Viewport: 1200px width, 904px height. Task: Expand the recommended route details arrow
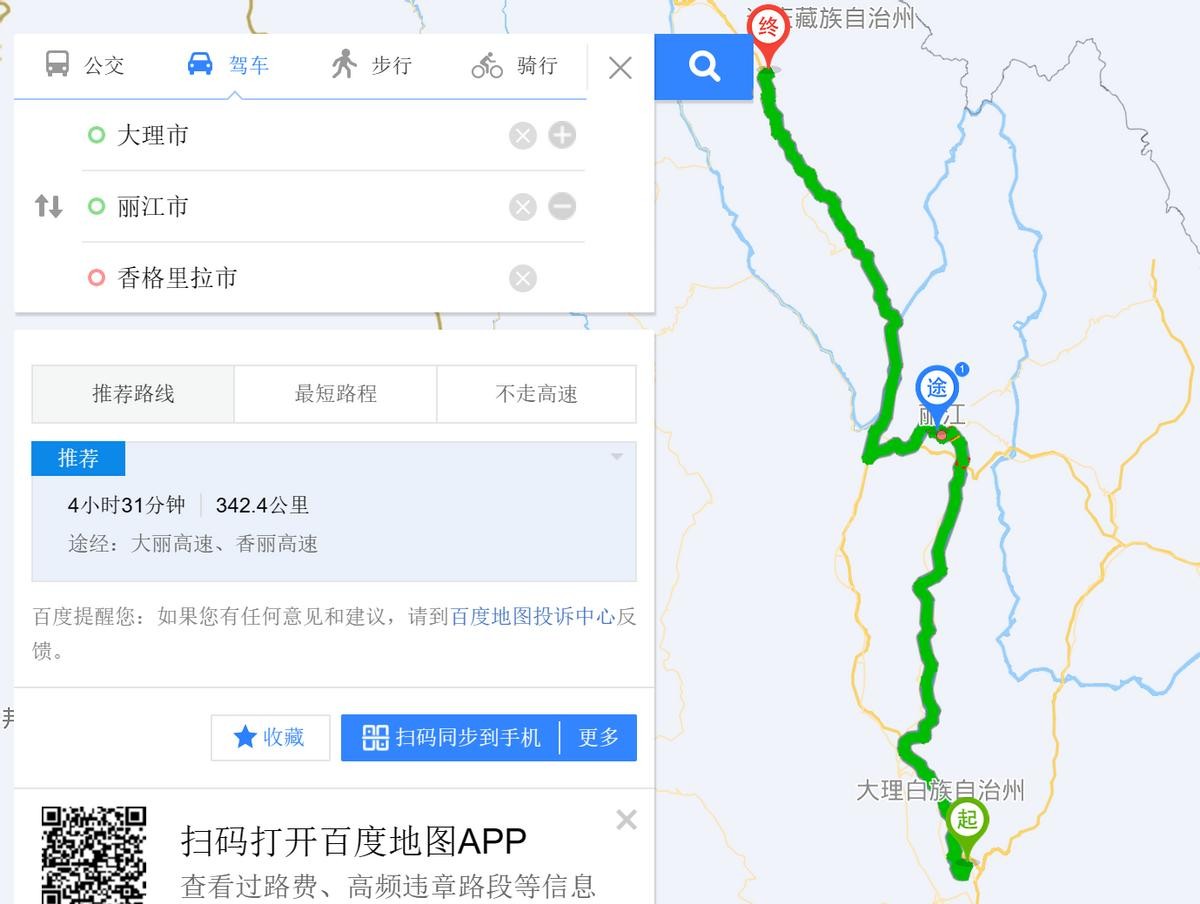[x=617, y=457]
